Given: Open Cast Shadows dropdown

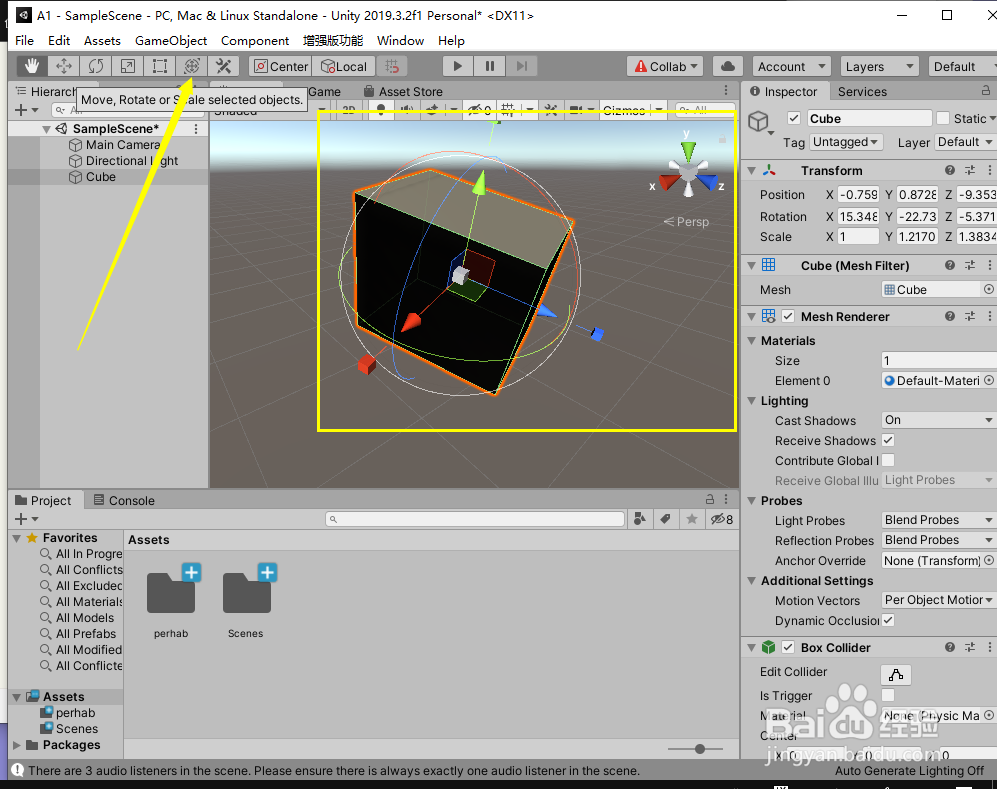Looking at the screenshot, I should tap(939, 420).
